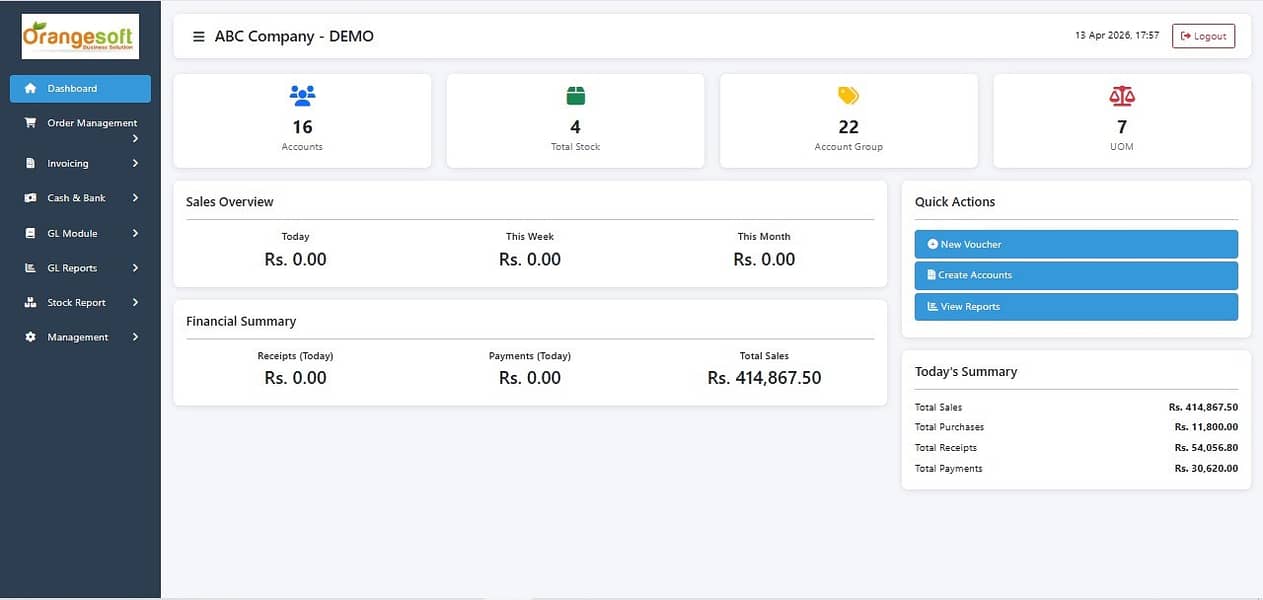The image size is (1263, 600).
Task: Open the Dashboard menu item
Action: 80,88
